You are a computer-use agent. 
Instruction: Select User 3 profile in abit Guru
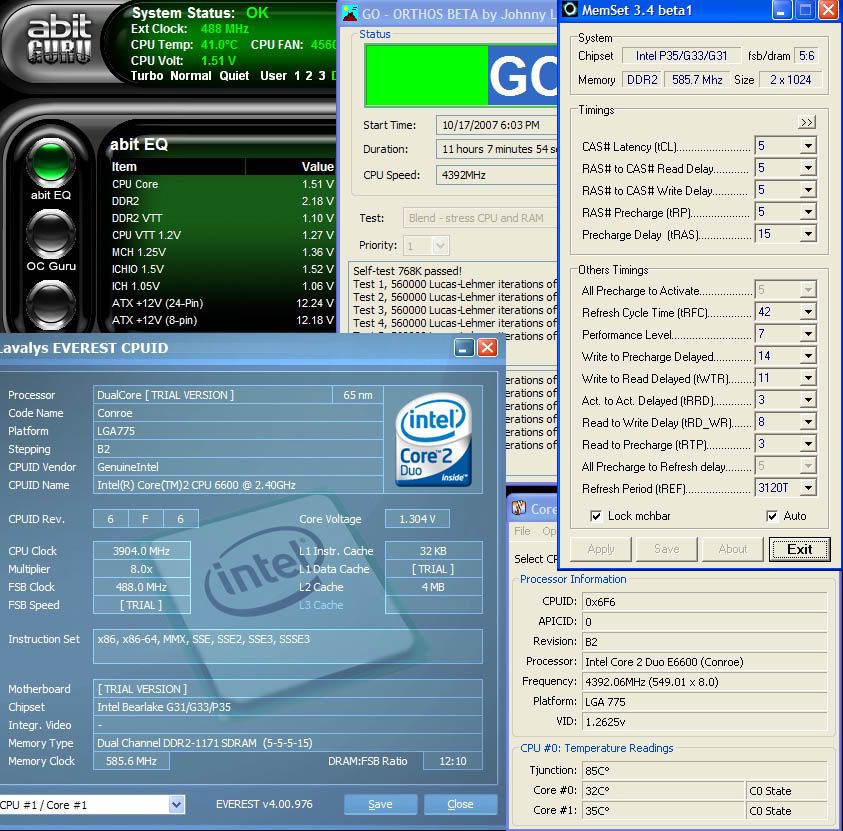(322, 76)
